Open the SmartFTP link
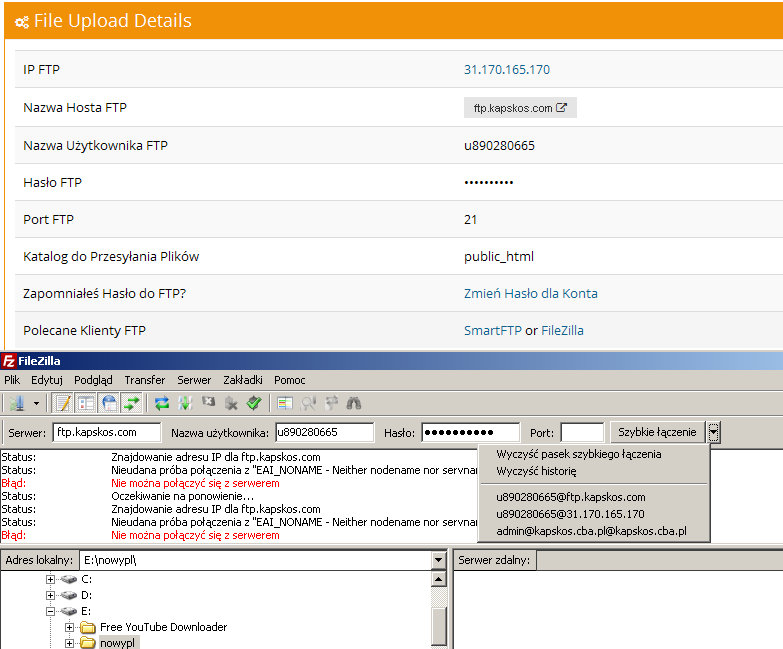 coord(492,330)
